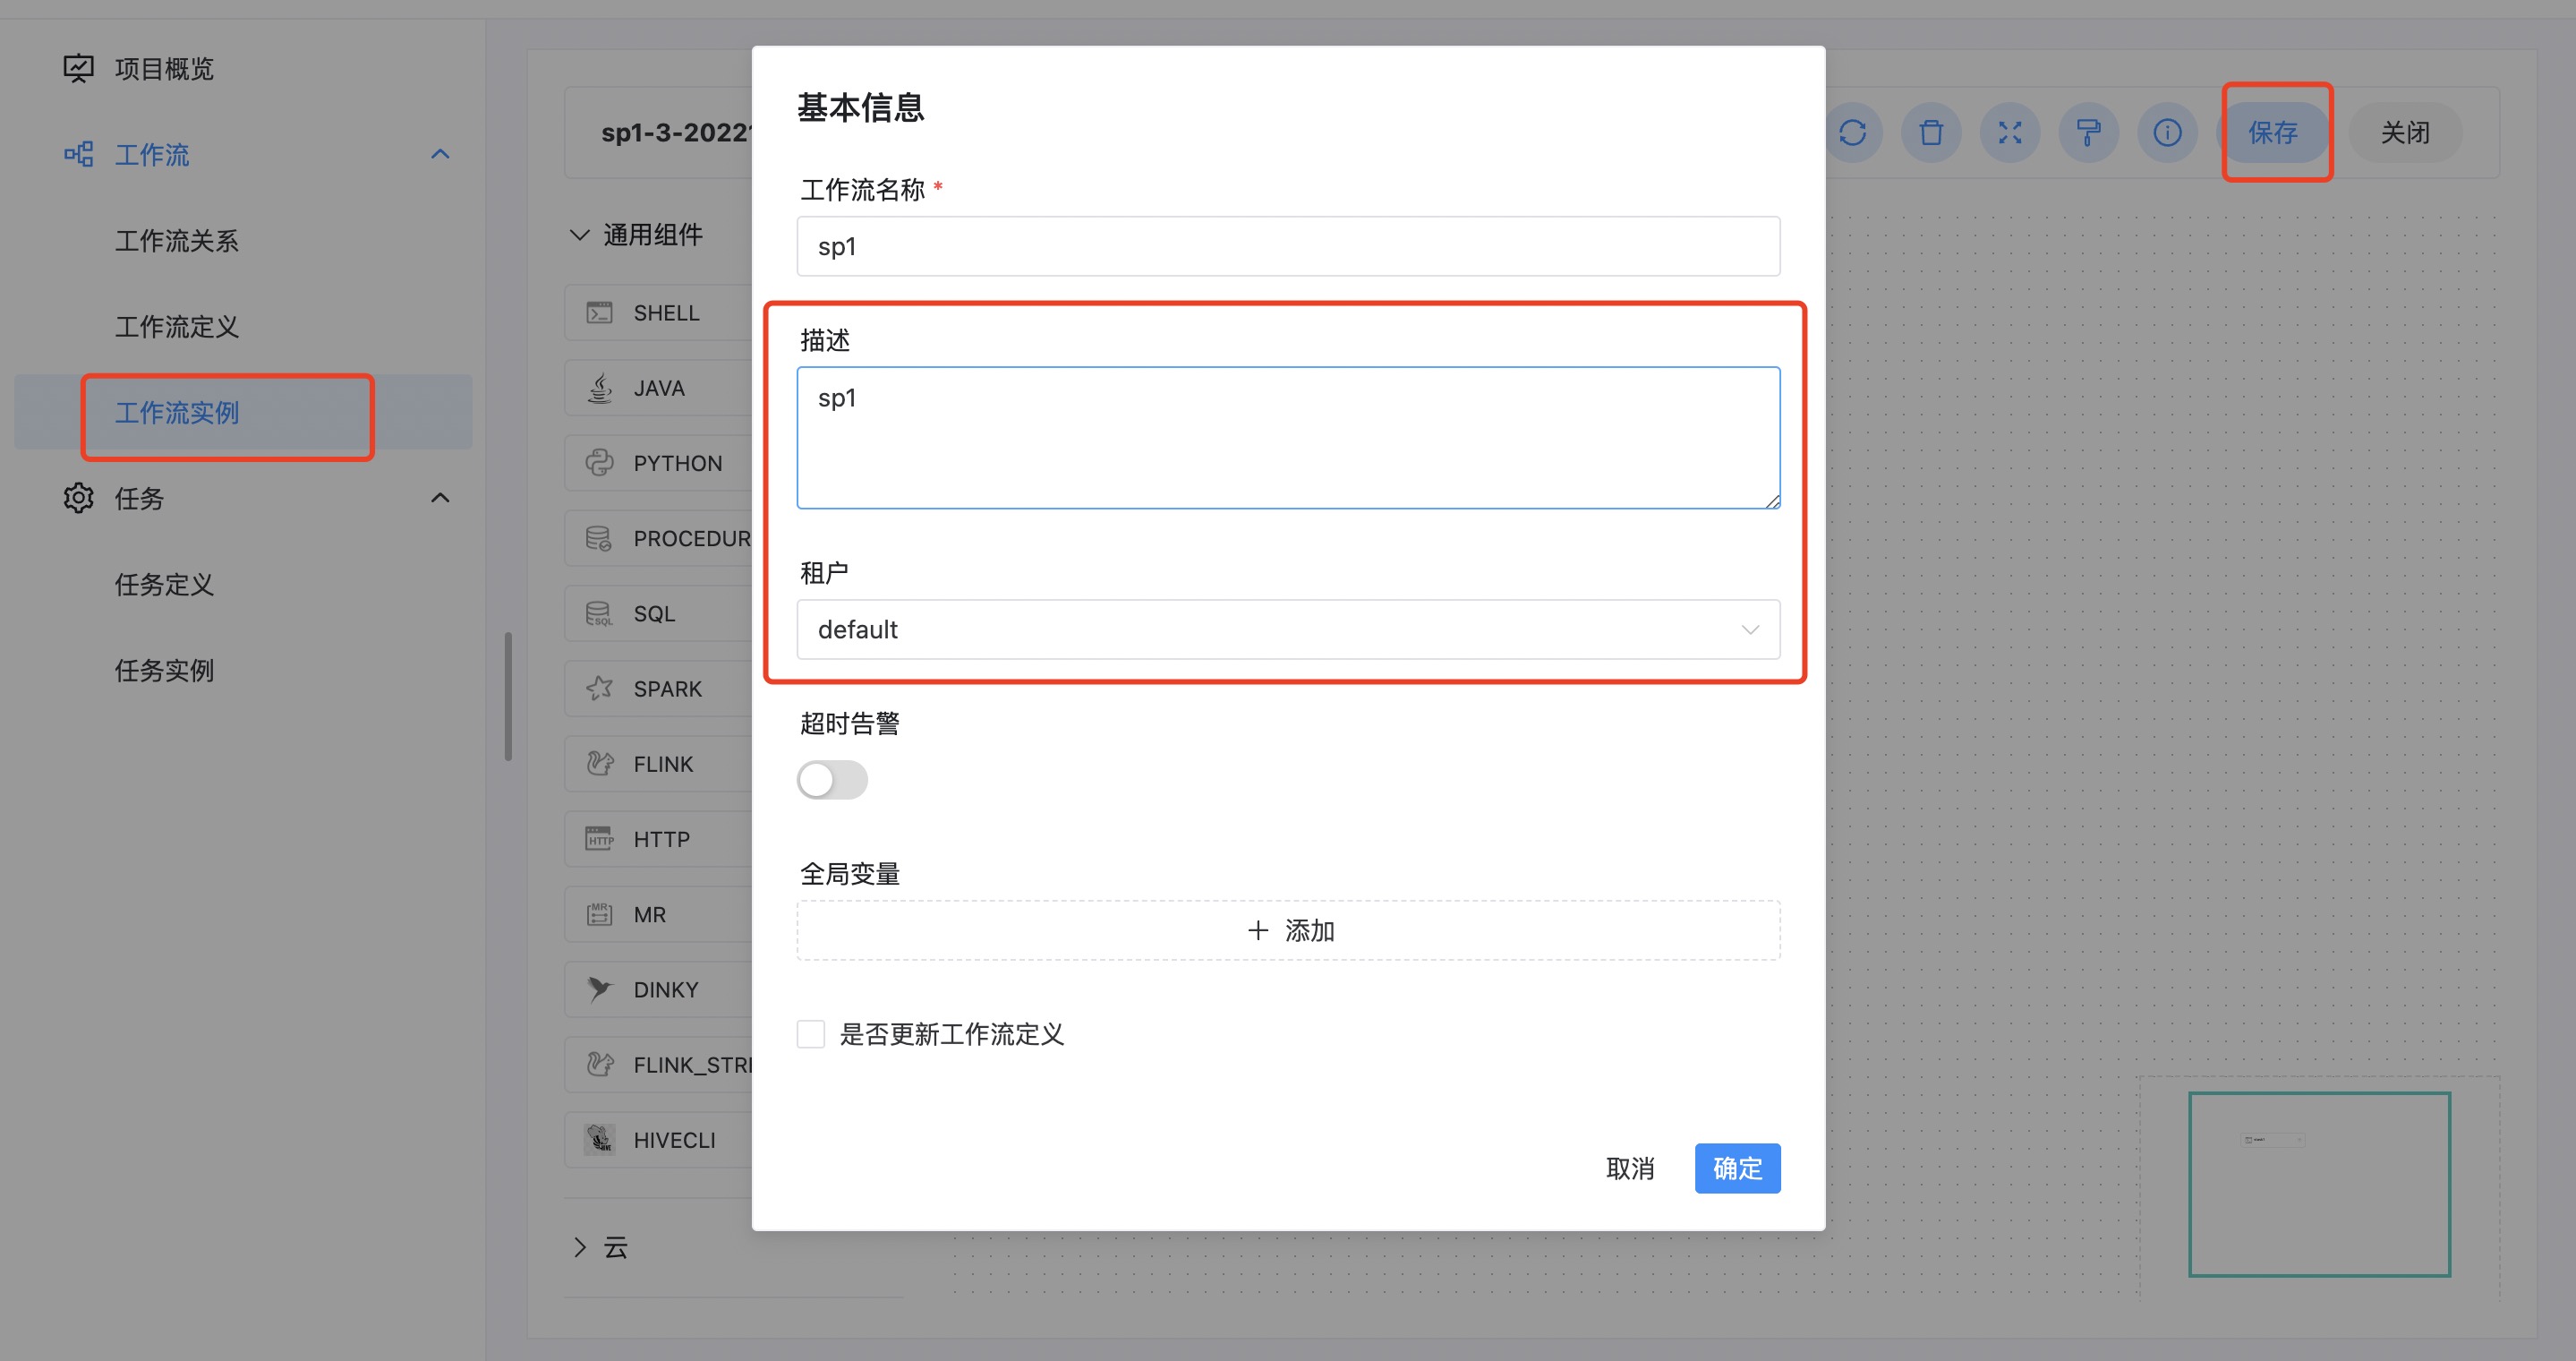2576x1361 pixels.
Task: Click the SHELL task component icon
Action: (600, 313)
